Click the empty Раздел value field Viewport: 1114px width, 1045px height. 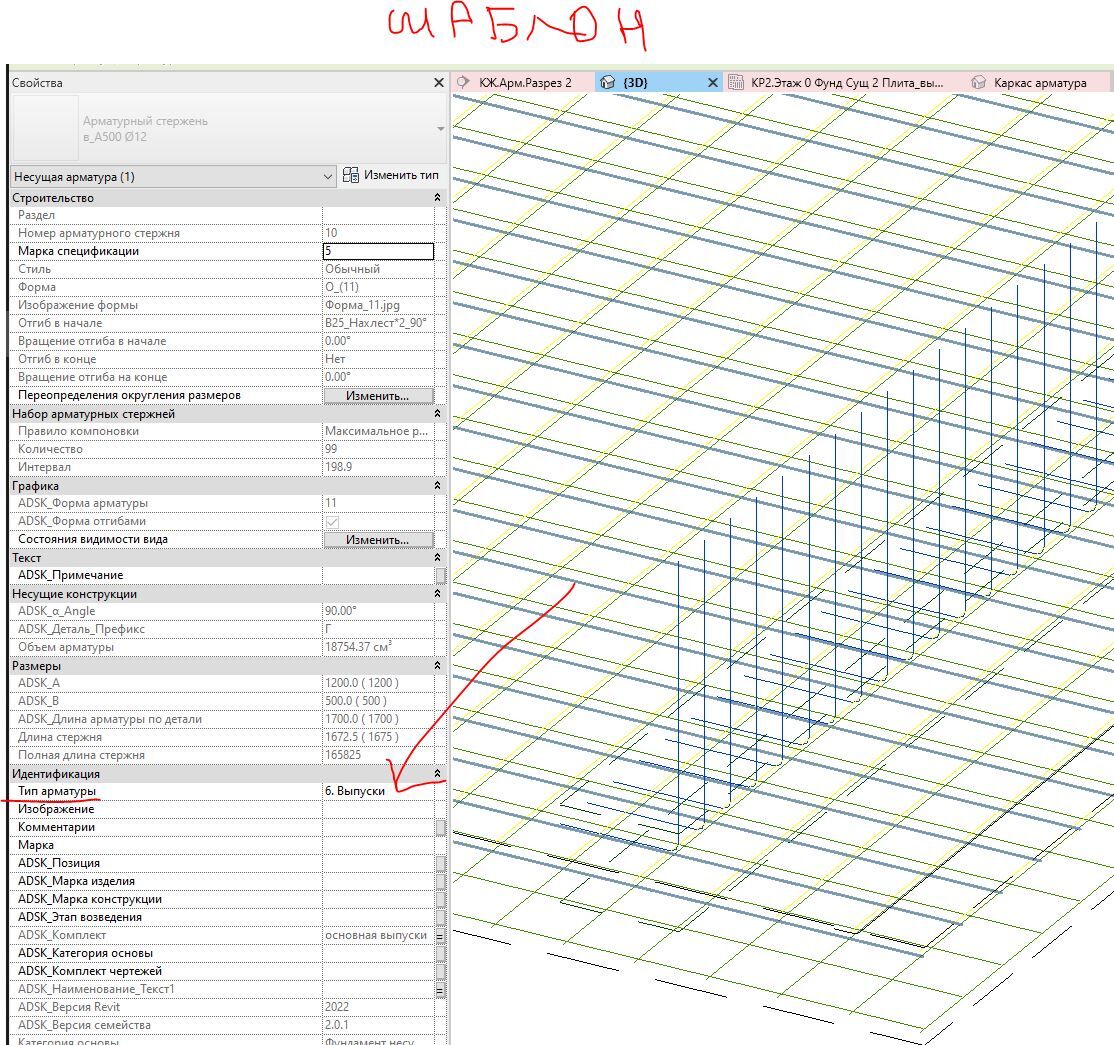pos(378,215)
